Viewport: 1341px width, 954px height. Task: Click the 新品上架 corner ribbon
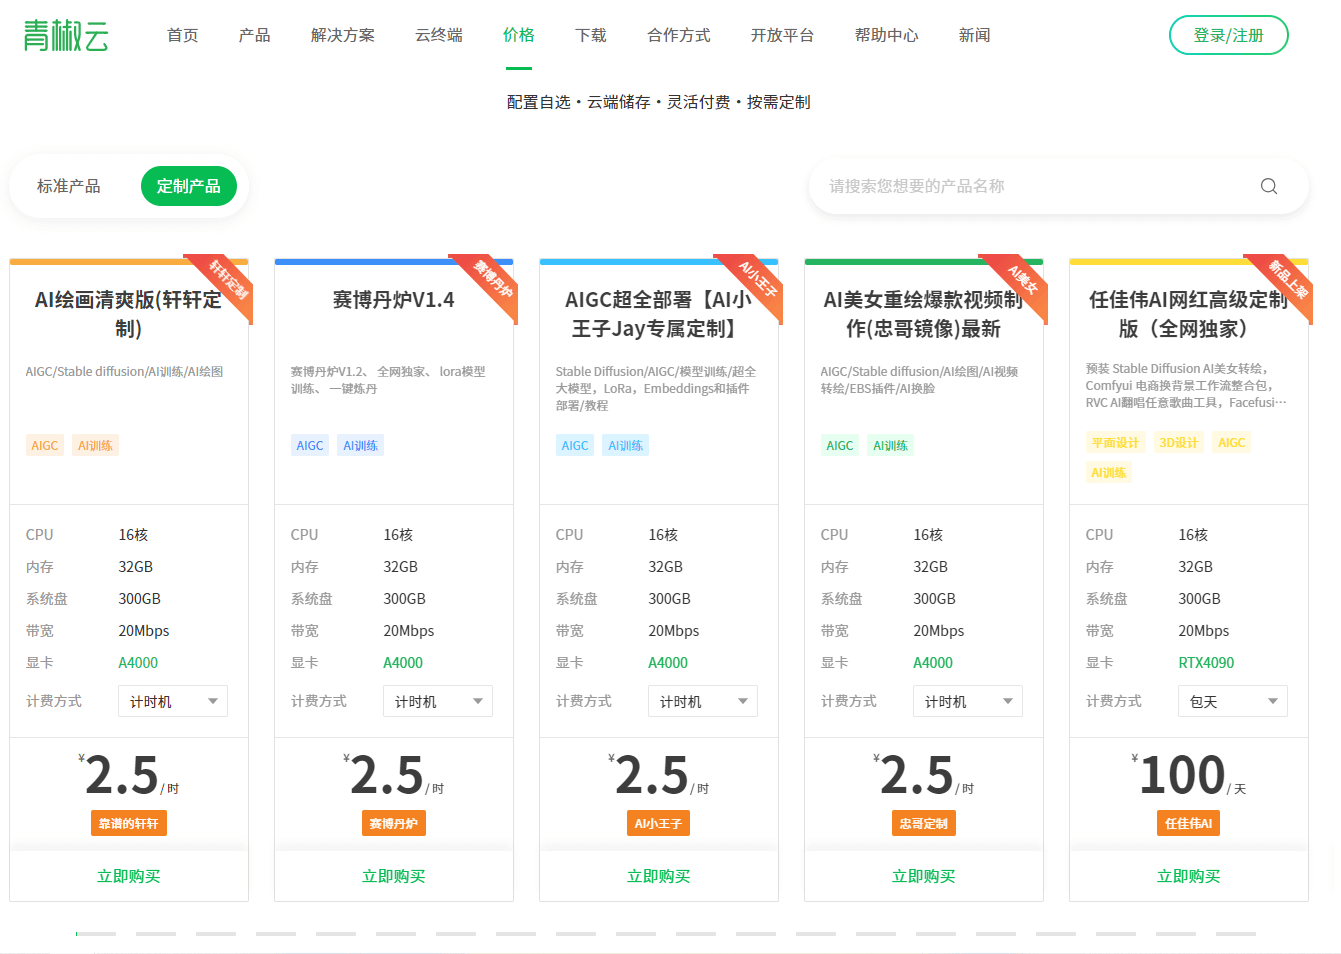[1288, 280]
